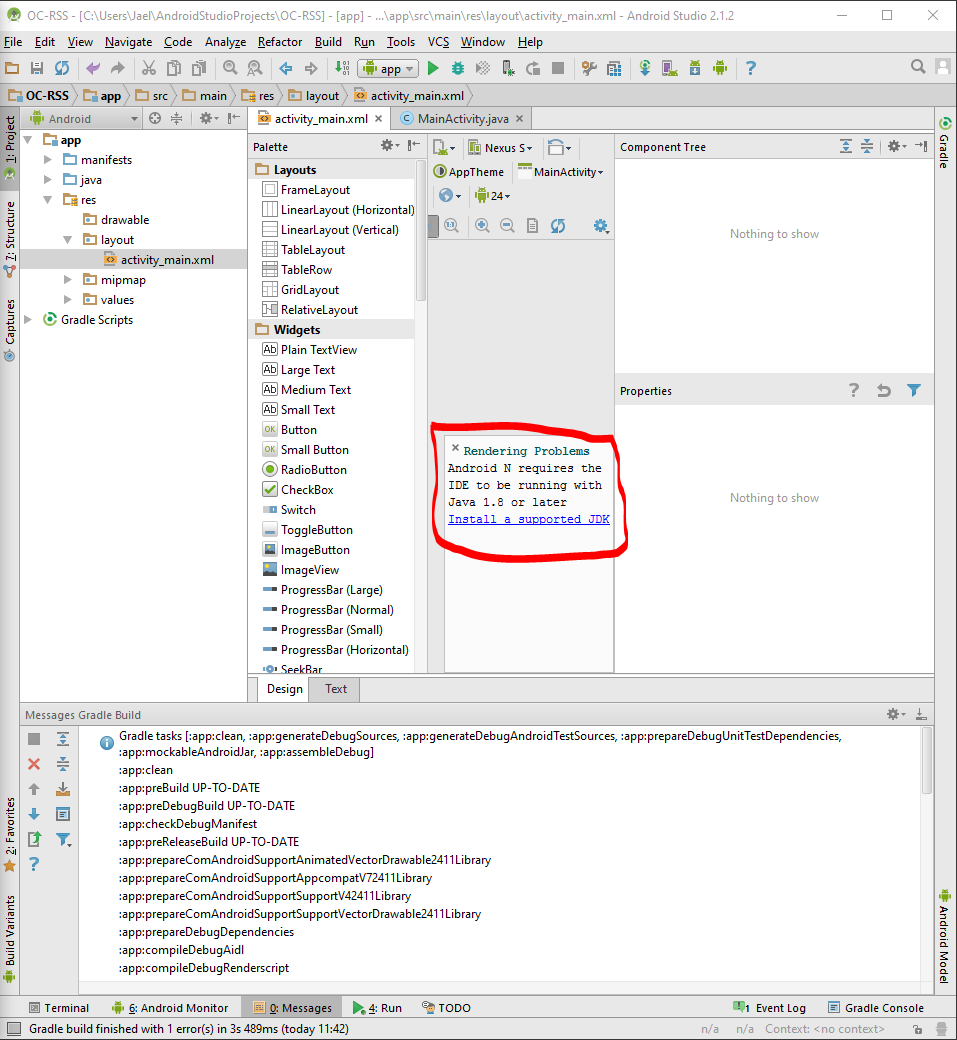Open the Nexus S device selector
Image resolution: width=957 pixels, height=1040 pixels.
[x=502, y=147]
